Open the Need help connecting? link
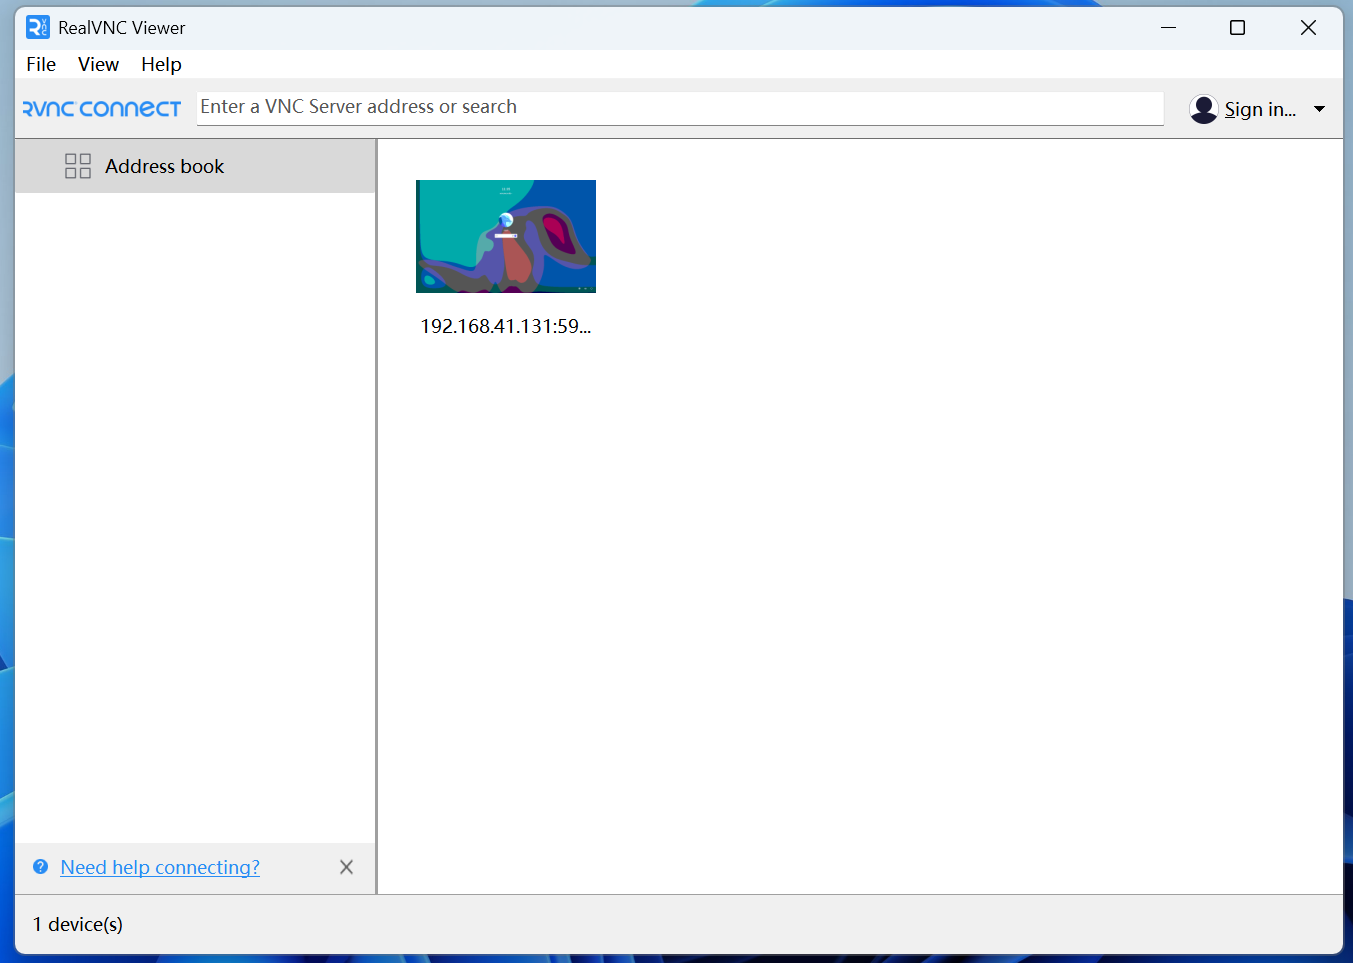The width and height of the screenshot is (1353, 963). click(x=160, y=867)
